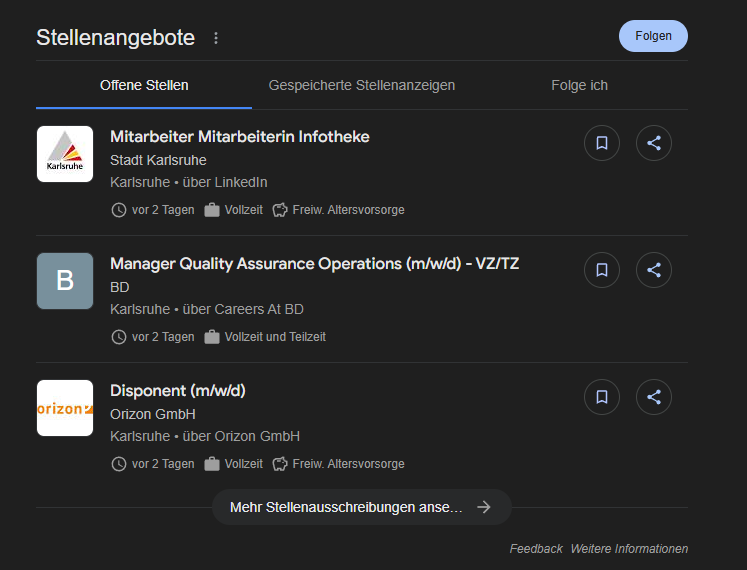Viewport: 747px width, 570px height.
Task: Click 'vor 2 Tagen' on Infotheke job
Action: click(x=163, y=210)
